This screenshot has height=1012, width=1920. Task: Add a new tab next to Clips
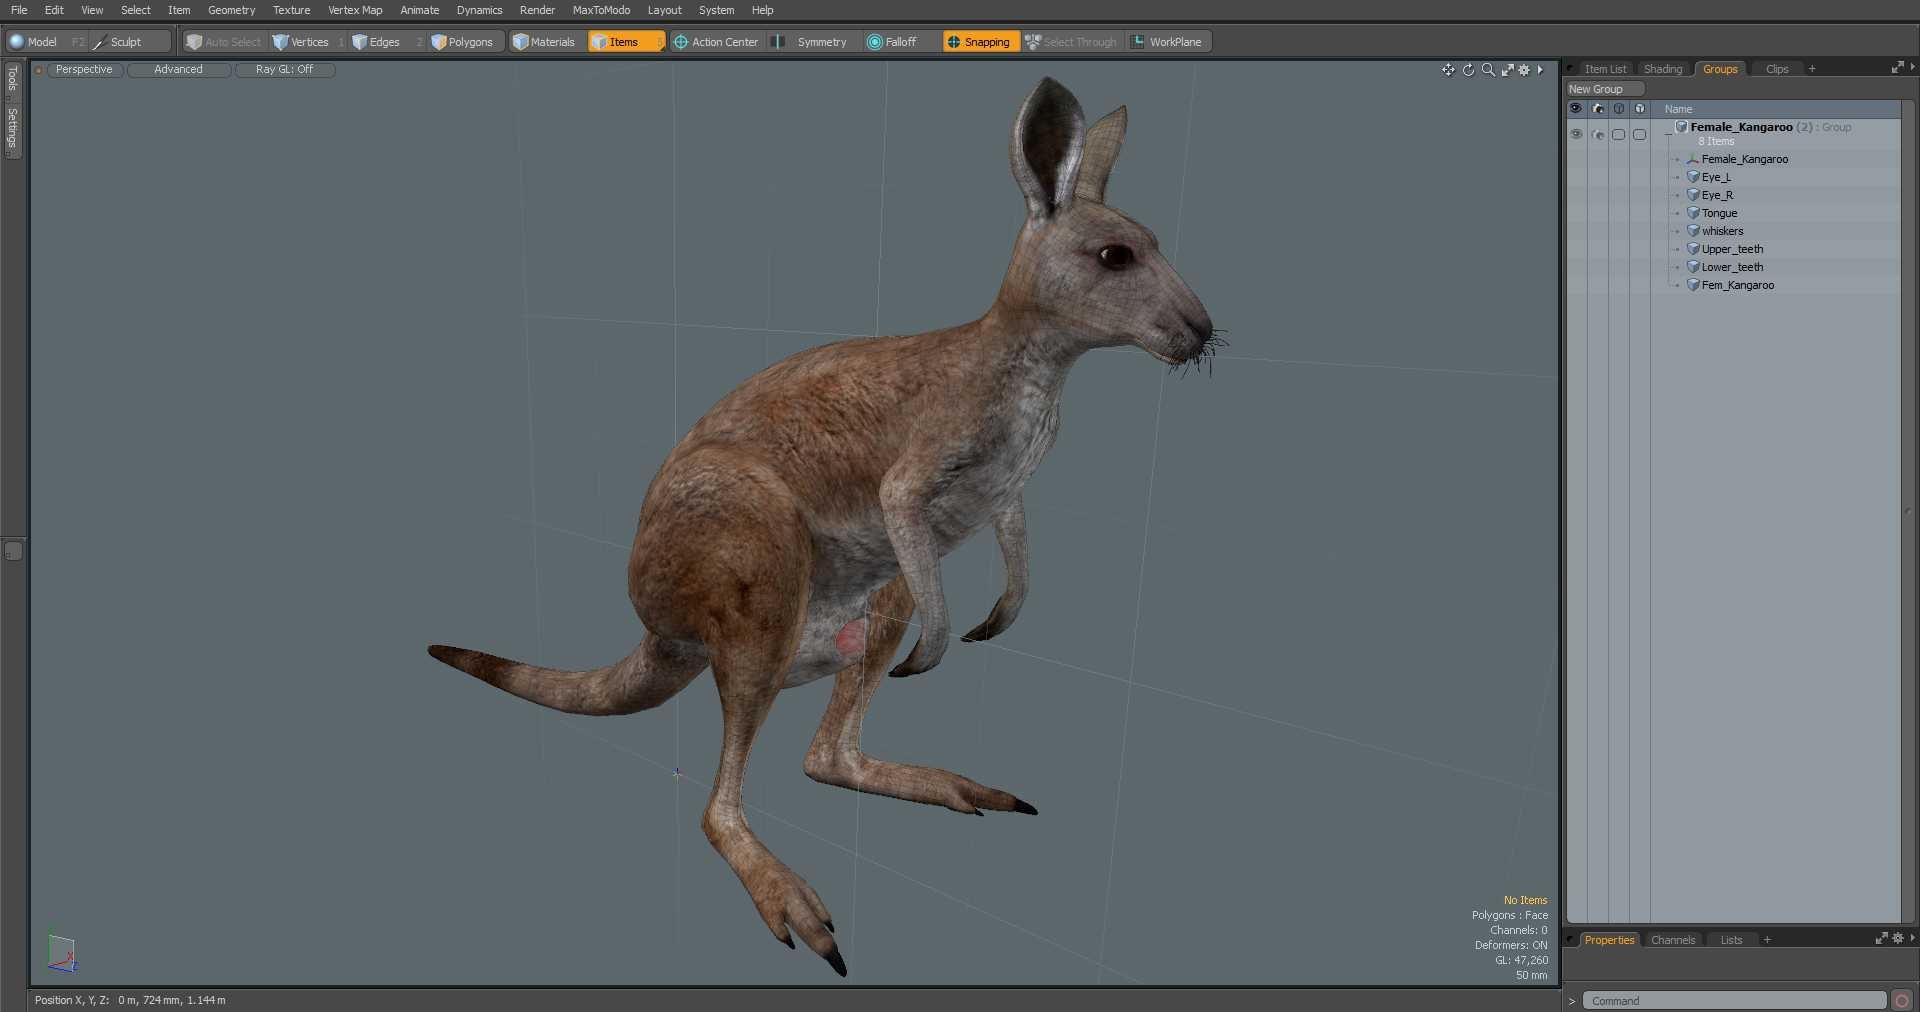(x=1812, y=69)
